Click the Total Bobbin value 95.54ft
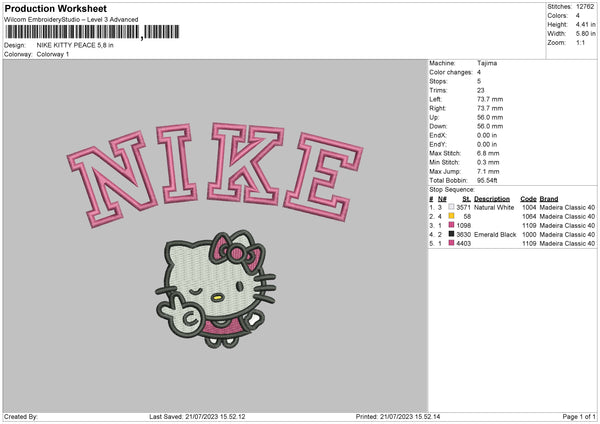This screenshot has height=424, width=600. (487, 181)
